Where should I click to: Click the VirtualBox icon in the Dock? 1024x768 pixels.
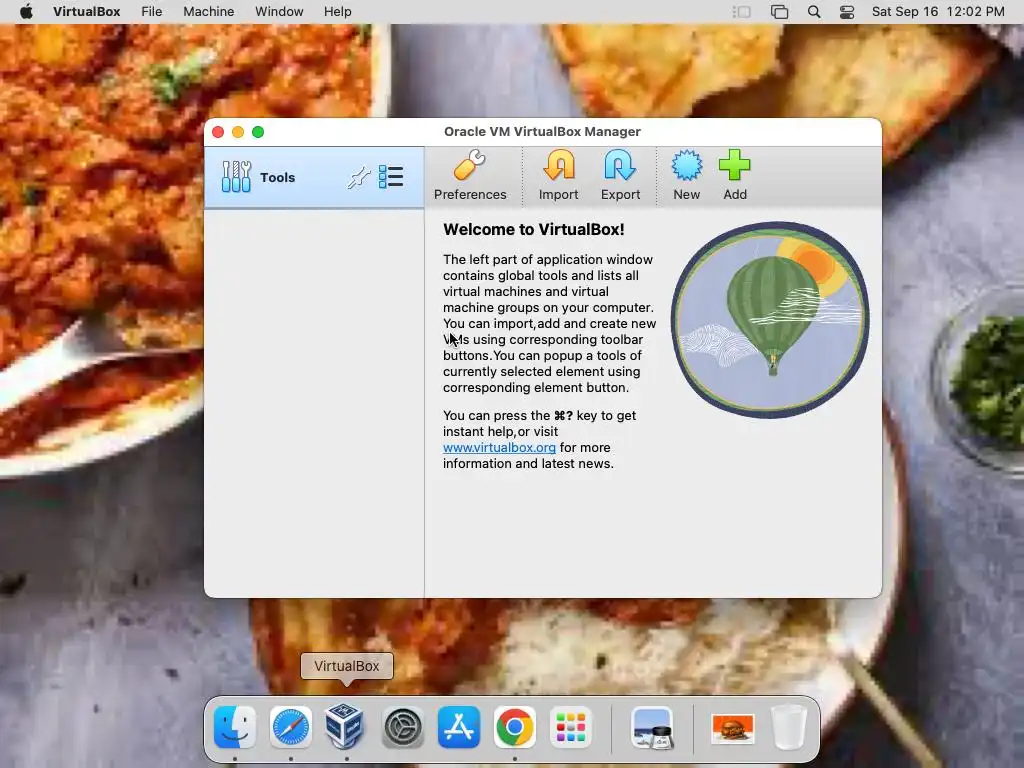345,726
